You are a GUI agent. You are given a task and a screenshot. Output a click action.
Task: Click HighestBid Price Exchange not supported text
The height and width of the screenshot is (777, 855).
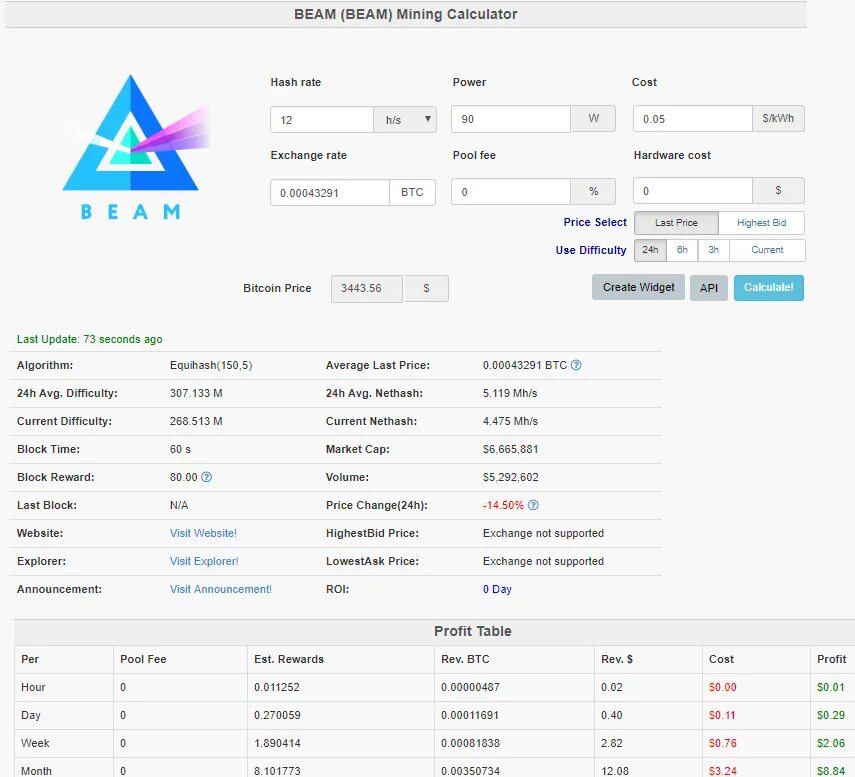[x=543, y=533]
